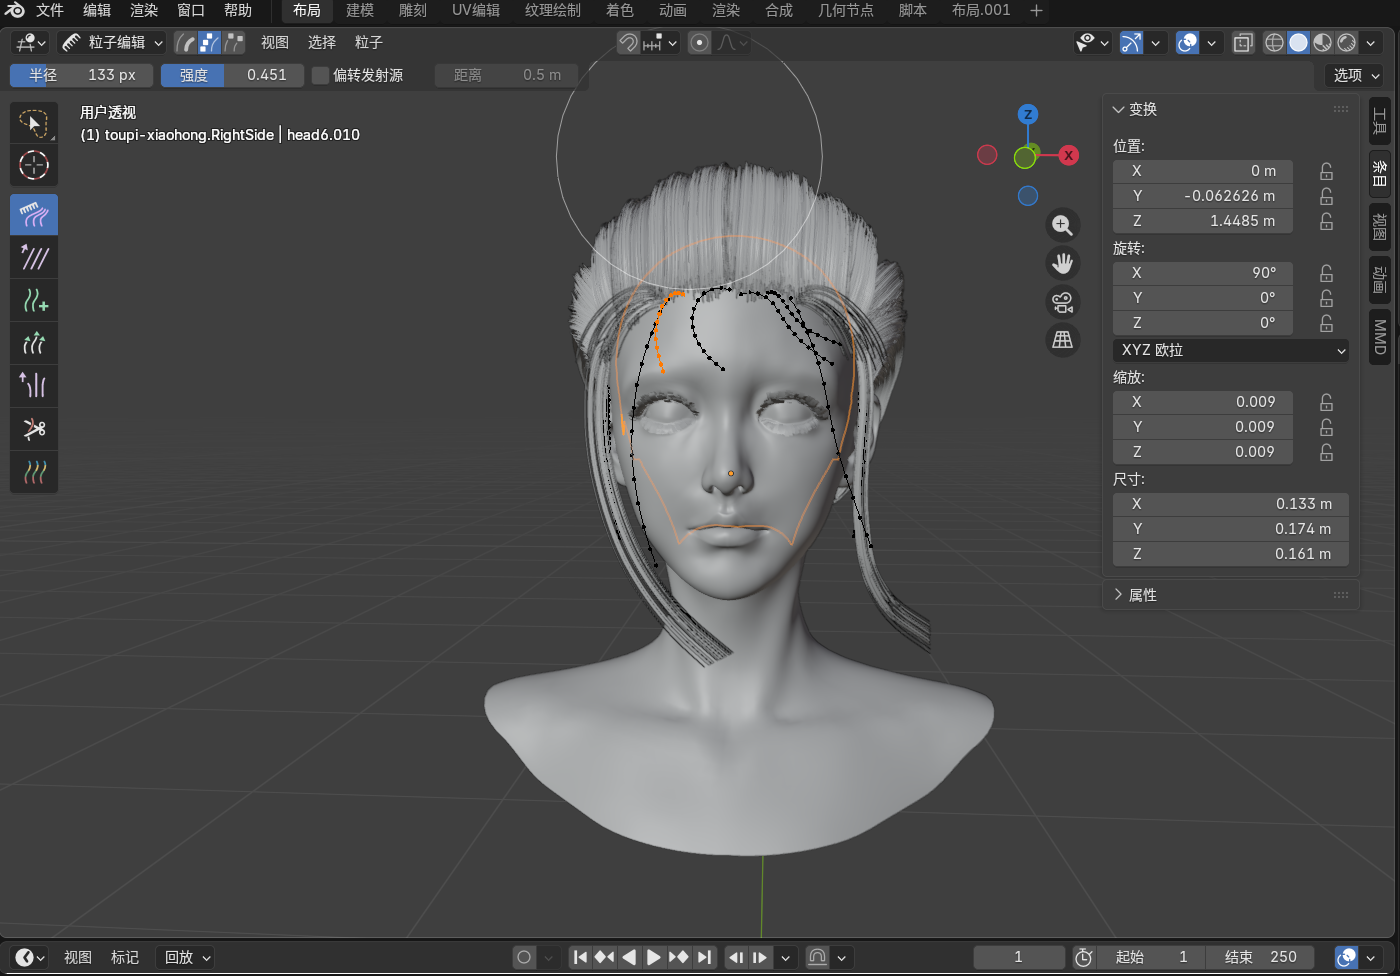Toggle camera view in the viewport
The image size is (1400, 976).
pos(1062,301)
